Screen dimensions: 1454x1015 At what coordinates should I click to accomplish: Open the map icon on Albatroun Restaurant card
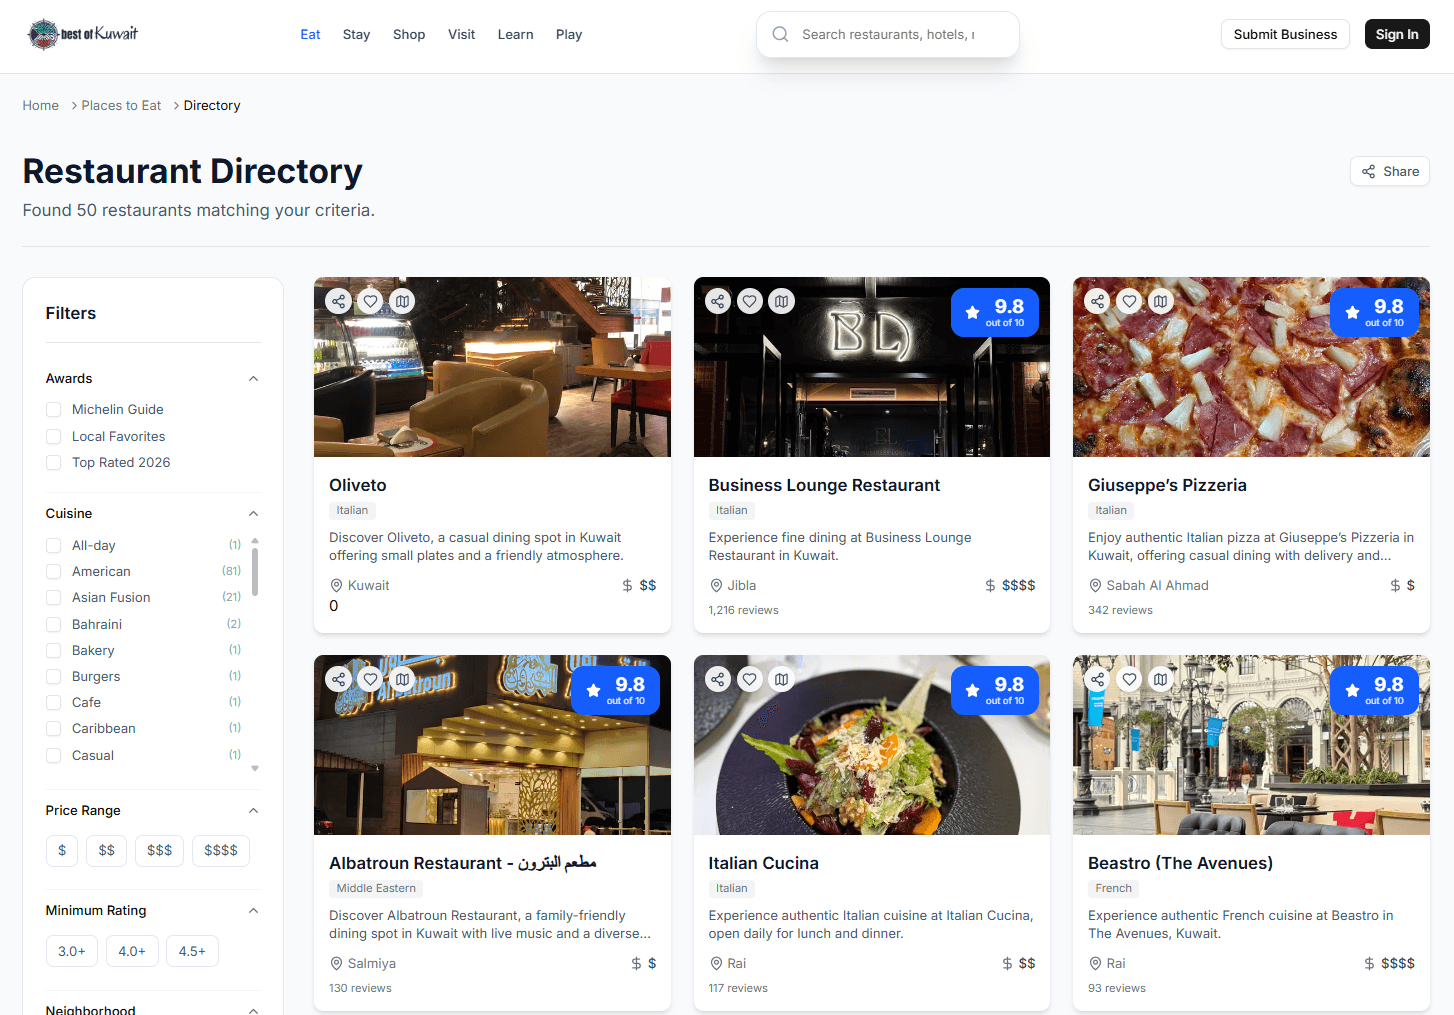click(x=402, y=678)
